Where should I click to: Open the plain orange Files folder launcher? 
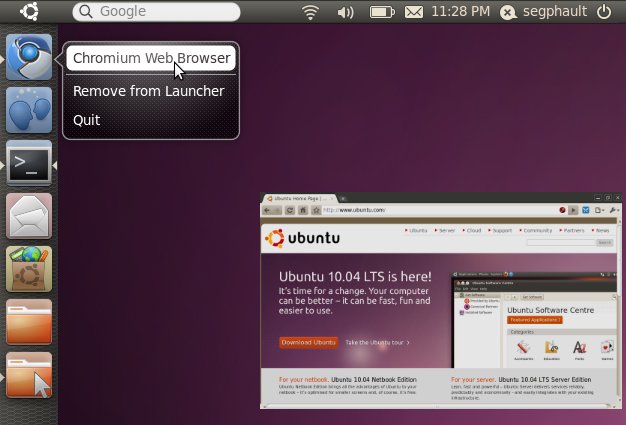pyautogui.click(x=29, y=322)
